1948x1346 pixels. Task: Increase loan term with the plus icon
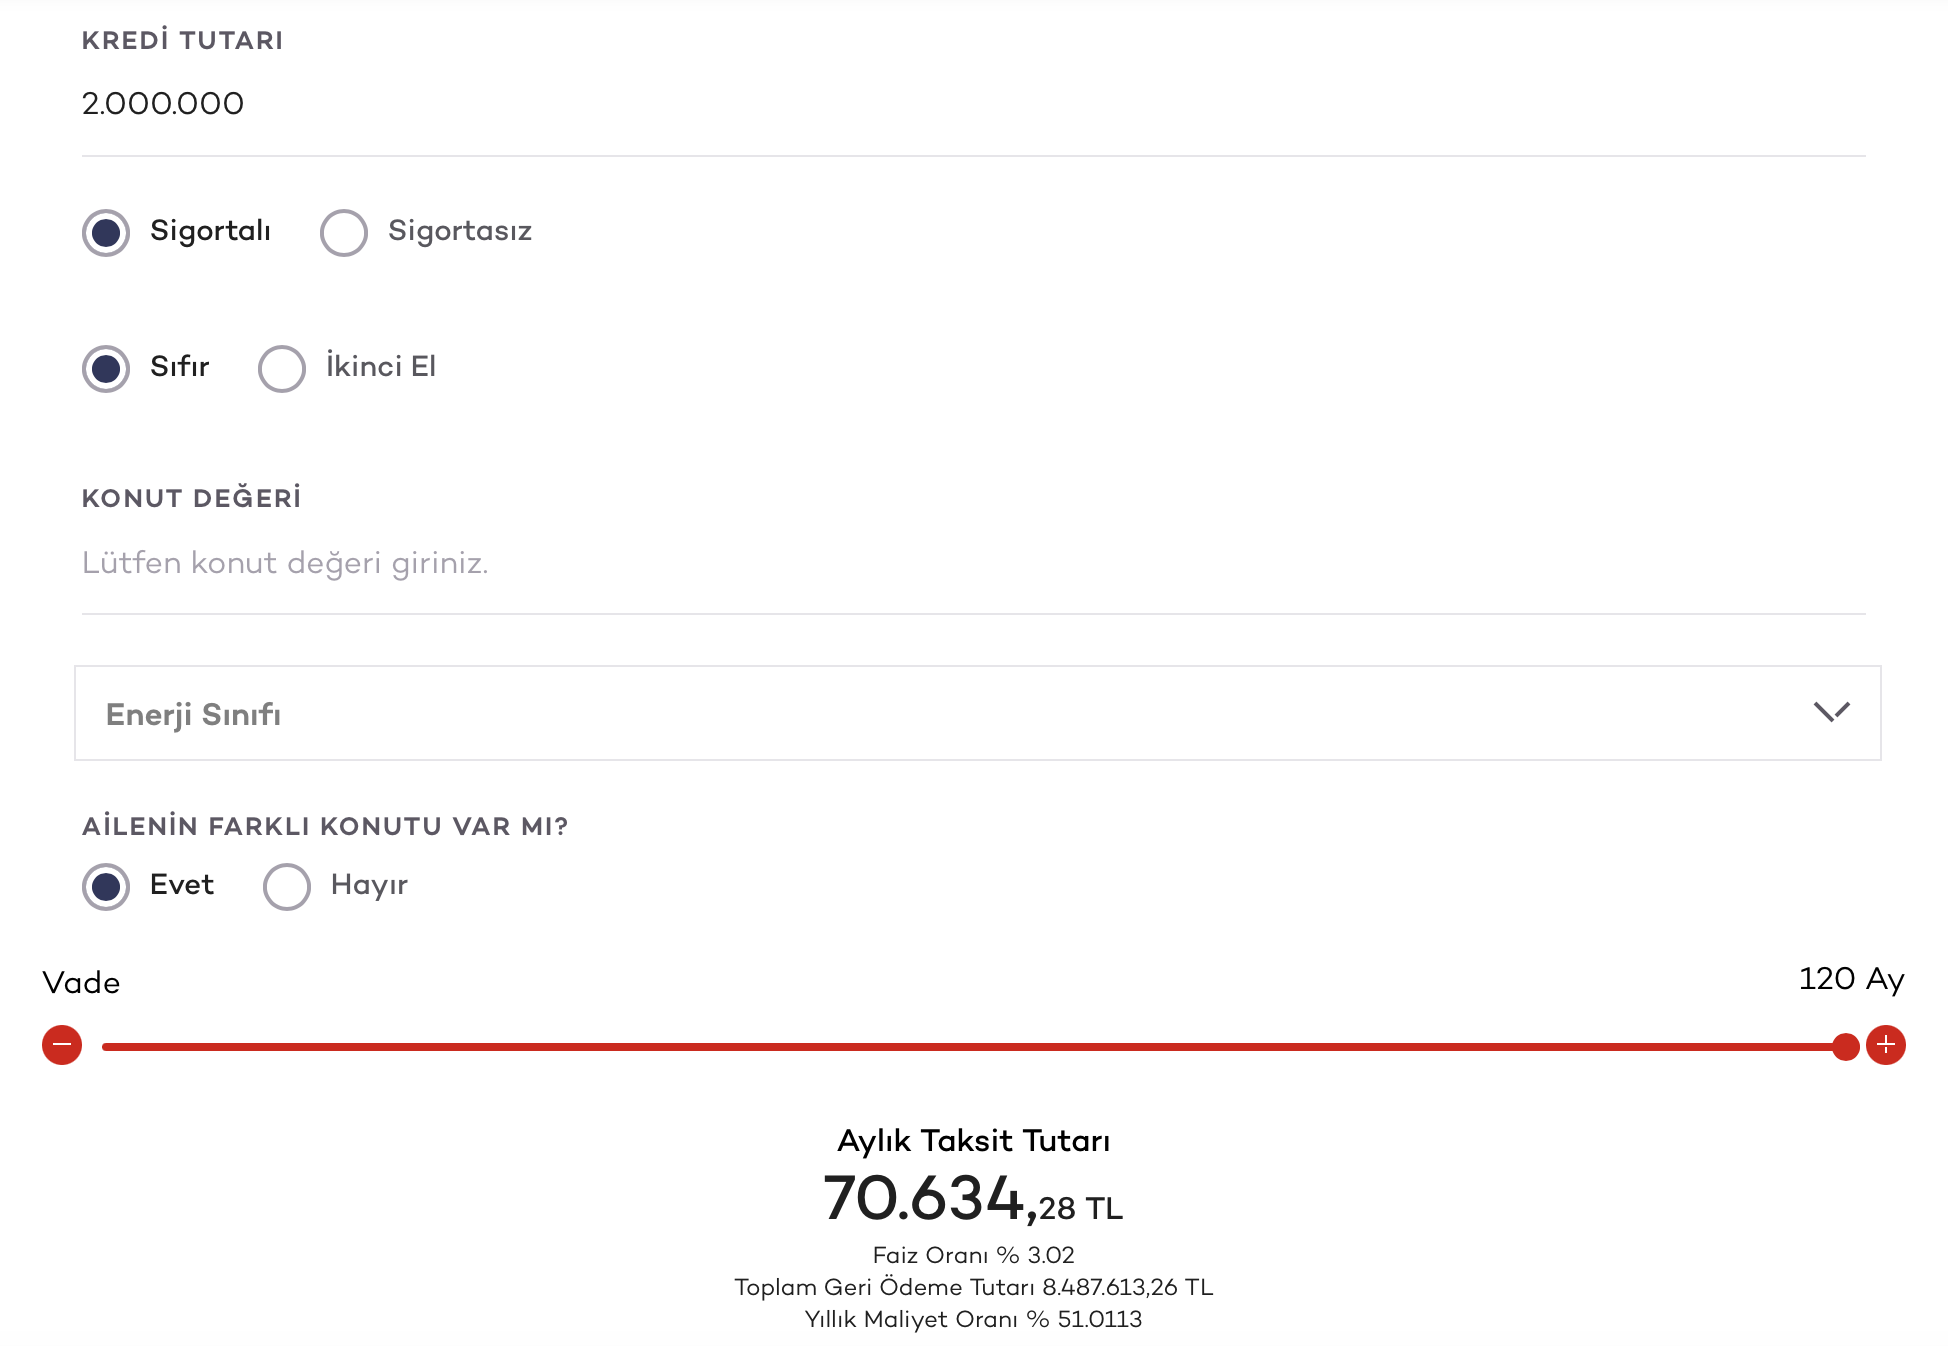coord(1885,1045)
